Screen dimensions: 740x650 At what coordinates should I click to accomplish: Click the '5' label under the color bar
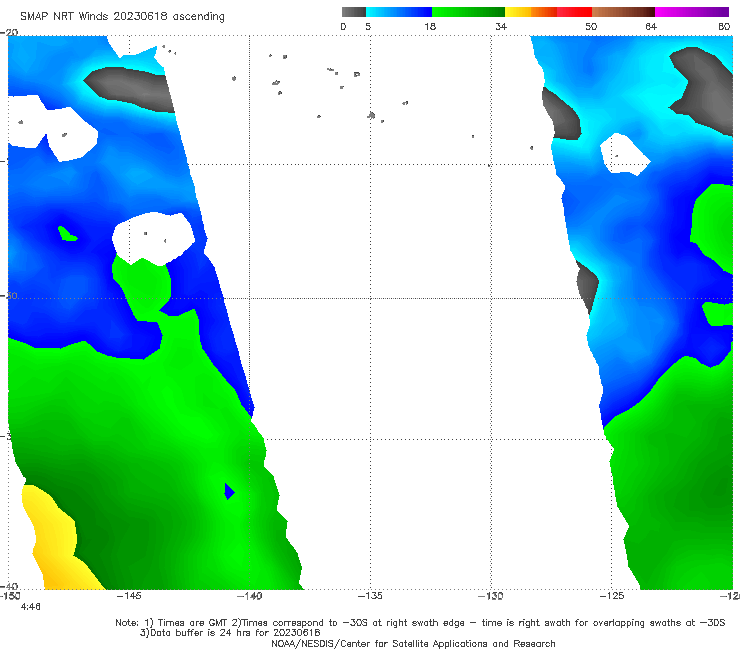pyautogui.click(x=368, y=26)
